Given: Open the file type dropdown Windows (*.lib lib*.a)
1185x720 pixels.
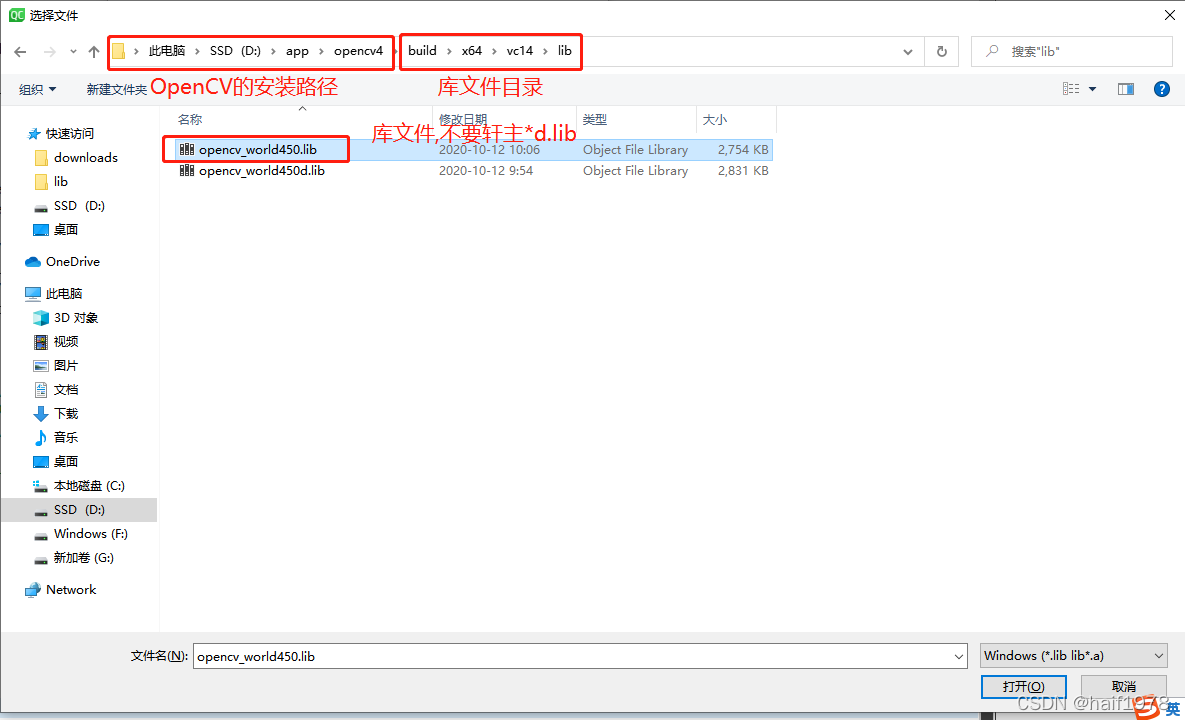Looking at the screenshot, I should 1073,655.
